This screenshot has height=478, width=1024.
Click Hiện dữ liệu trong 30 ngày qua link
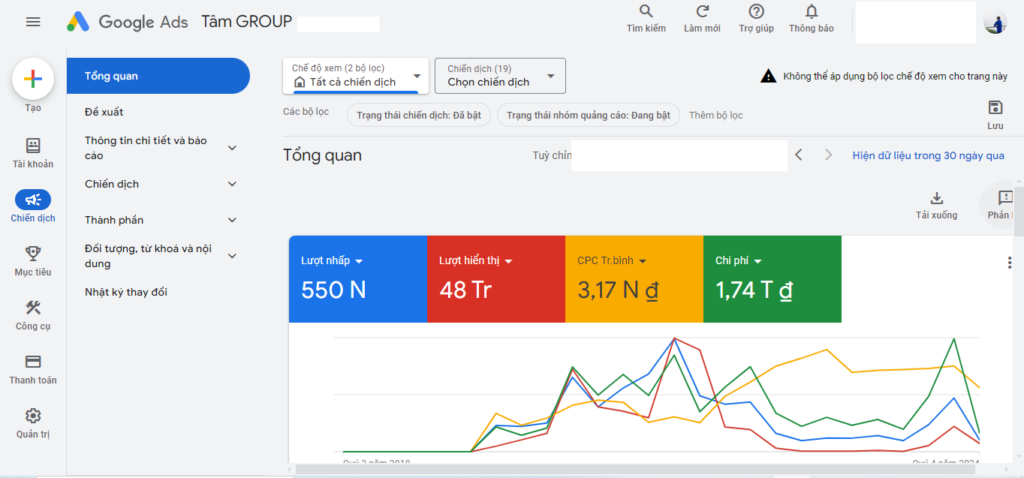(x=927, y=156)
